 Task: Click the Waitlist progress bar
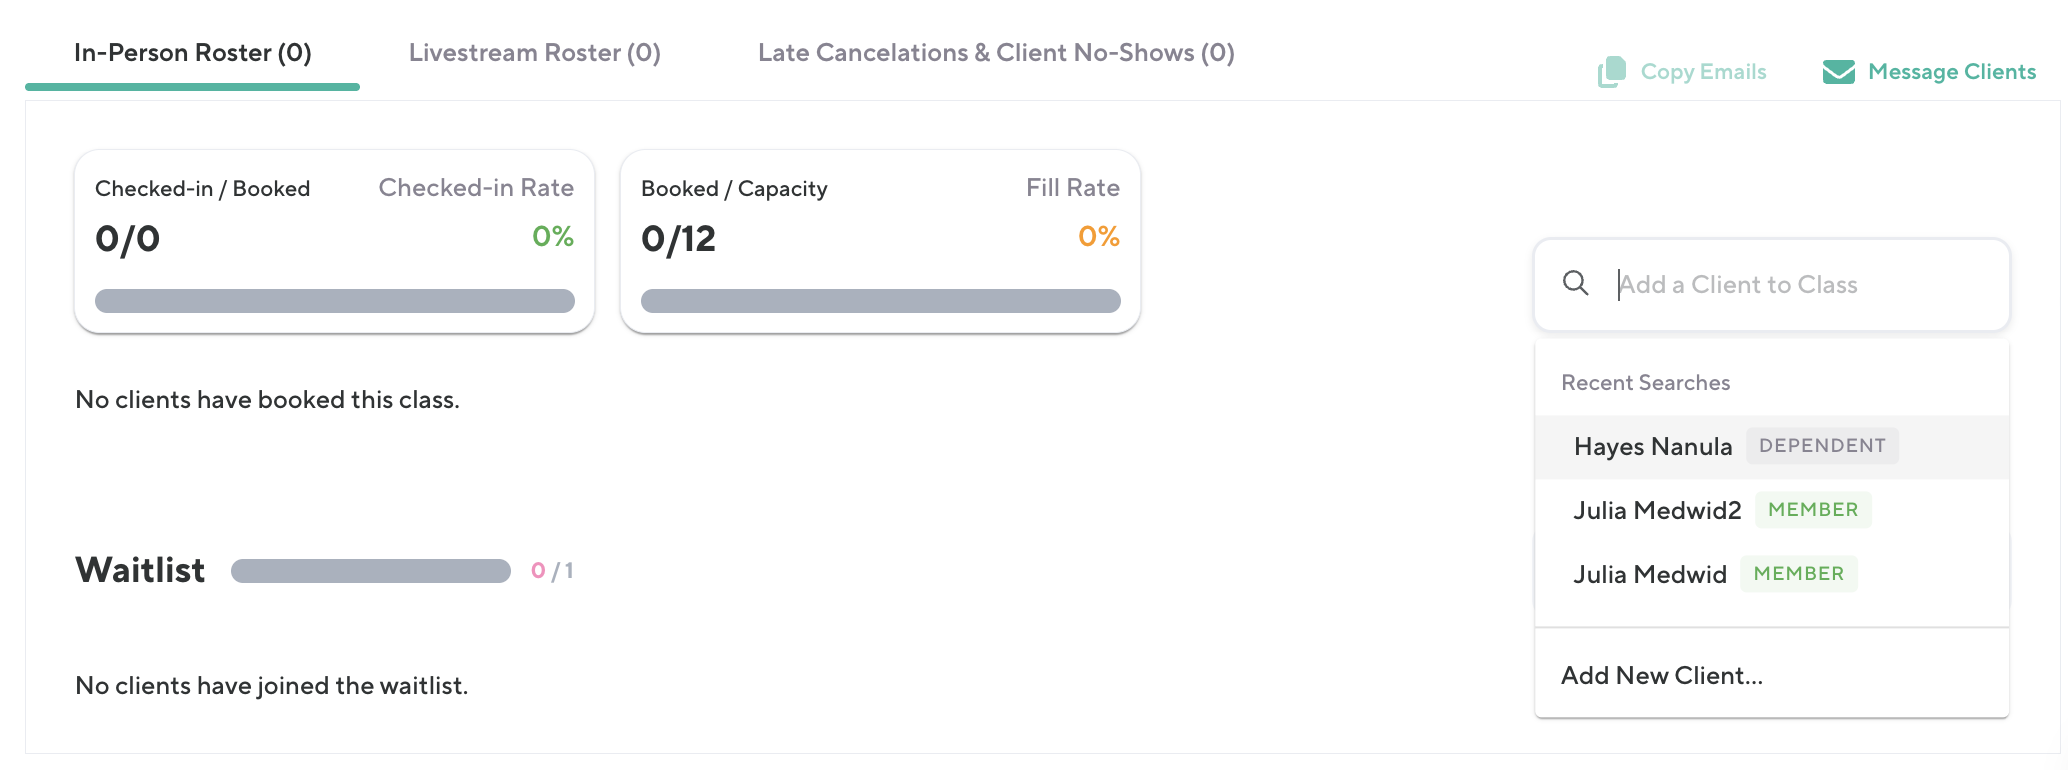pos(371,571)
